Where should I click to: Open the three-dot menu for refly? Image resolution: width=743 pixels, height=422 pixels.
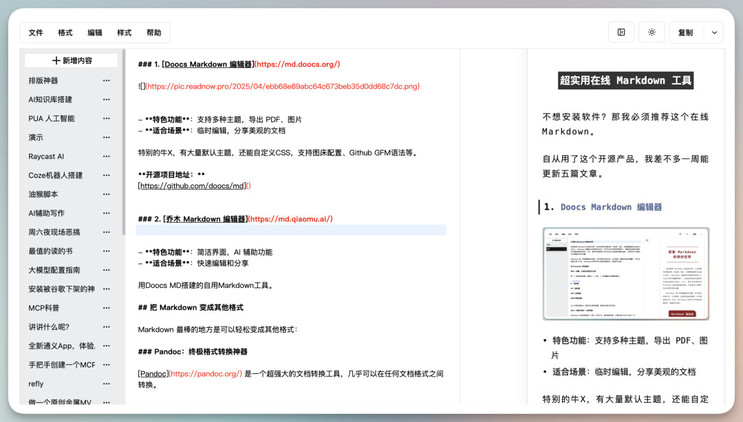coord(106,384)
